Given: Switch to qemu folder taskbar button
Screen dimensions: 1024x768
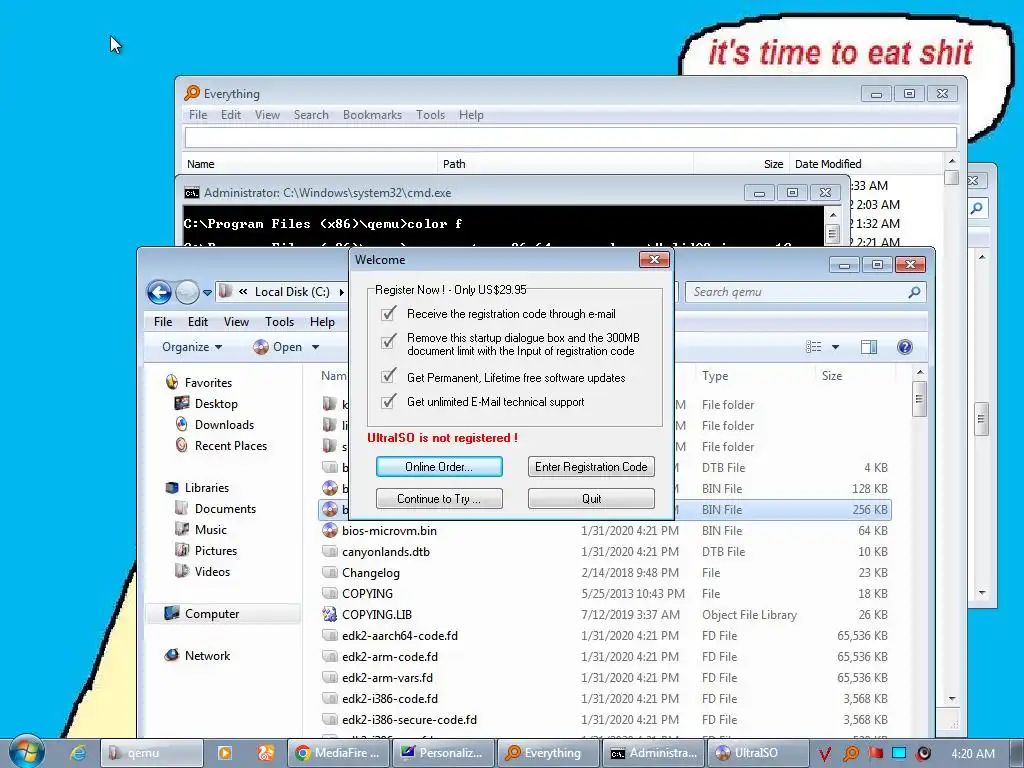Looking at the screenshot, I should click(x=152, y=753).
